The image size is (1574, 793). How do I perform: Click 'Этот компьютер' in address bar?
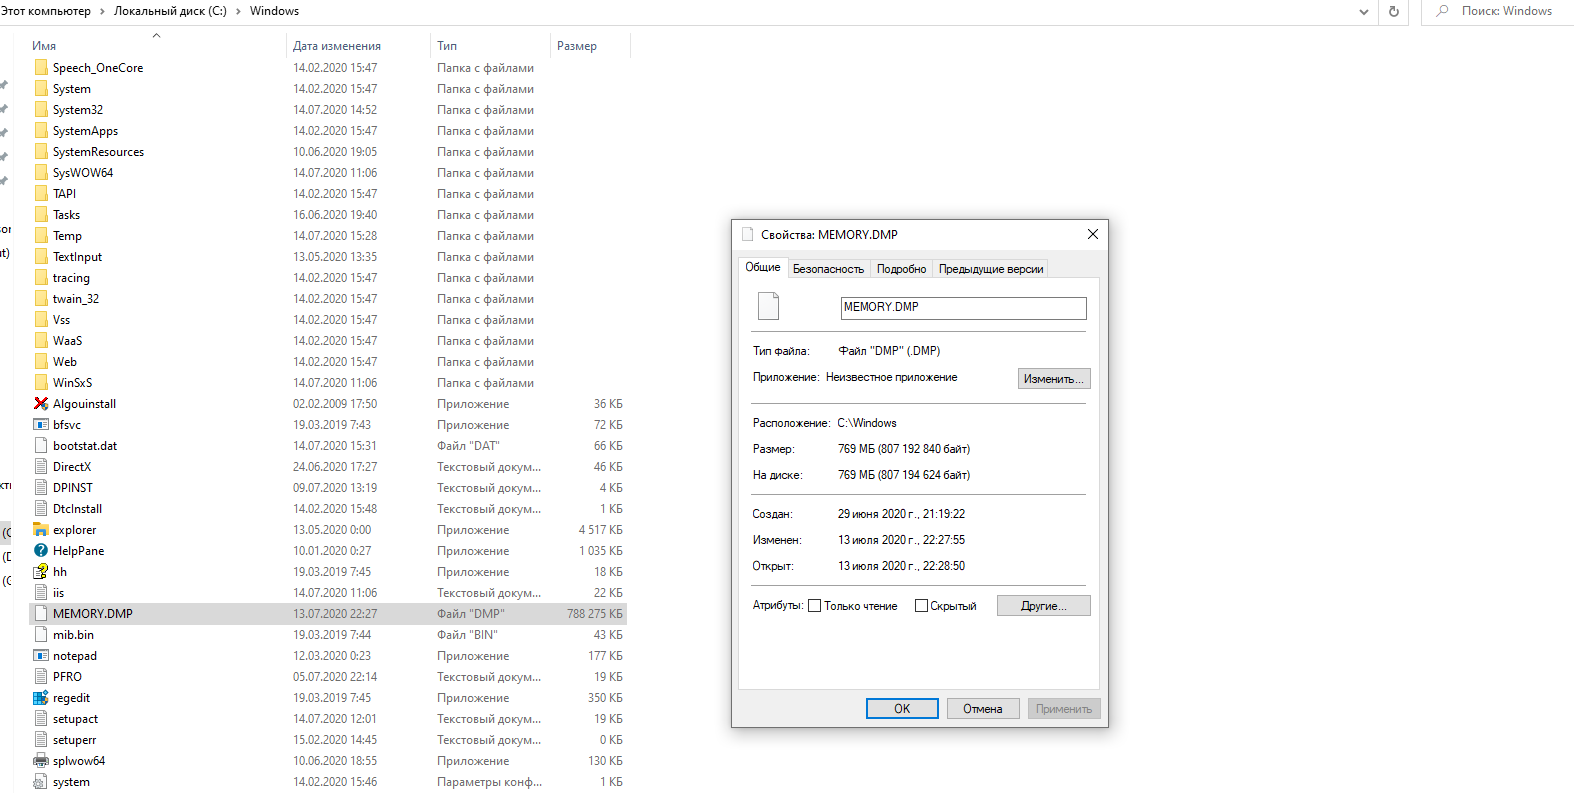click(46, 11)
